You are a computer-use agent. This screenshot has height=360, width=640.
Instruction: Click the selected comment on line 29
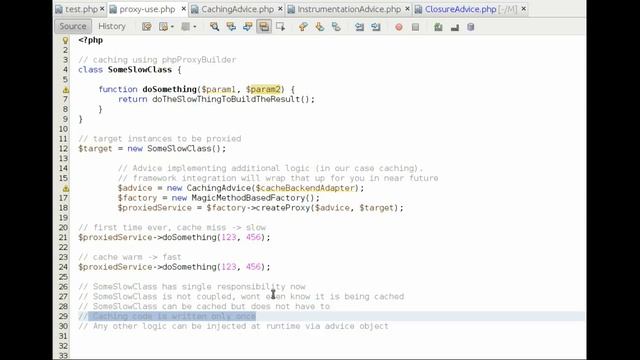(x=172, y=316)
